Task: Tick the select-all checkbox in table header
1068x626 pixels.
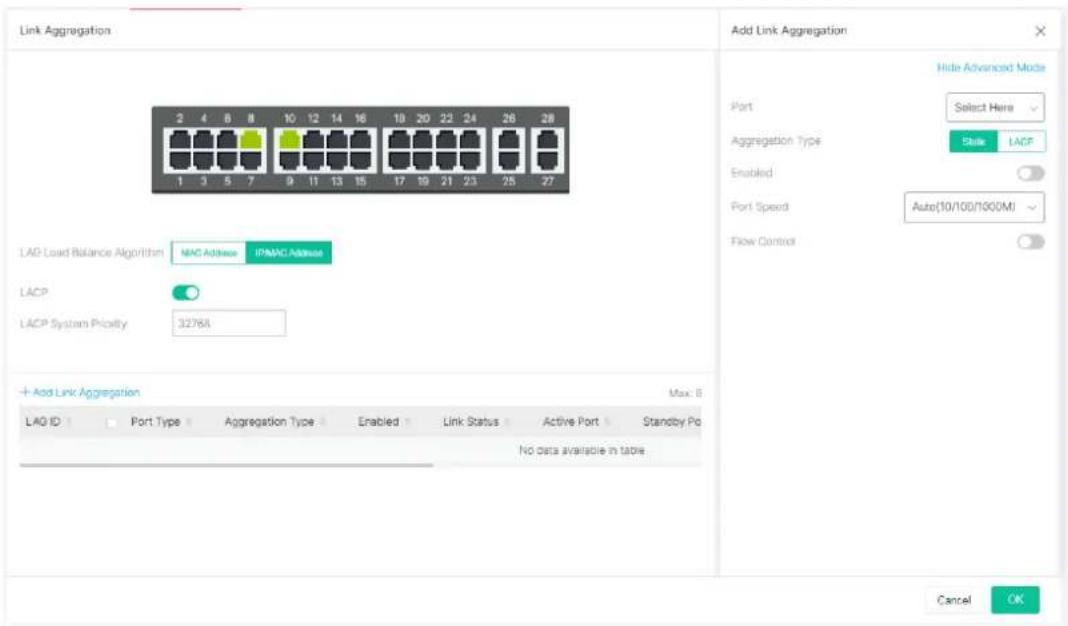Action: coord(111,423)
